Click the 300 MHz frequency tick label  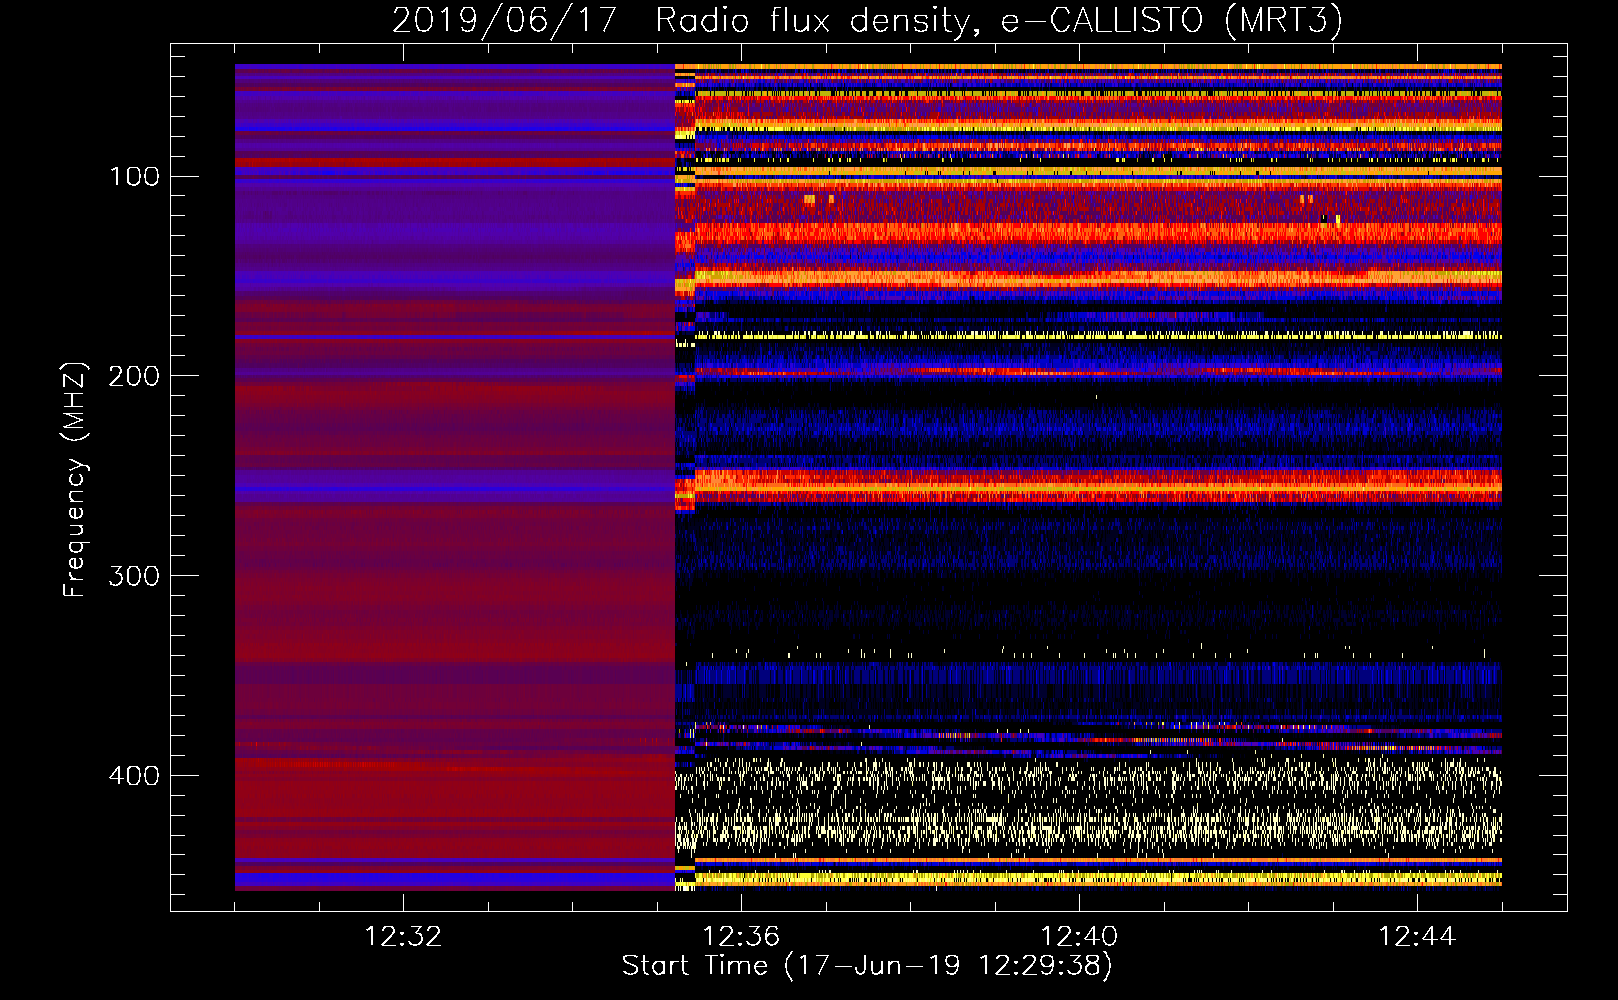click(x=134, y=576)
